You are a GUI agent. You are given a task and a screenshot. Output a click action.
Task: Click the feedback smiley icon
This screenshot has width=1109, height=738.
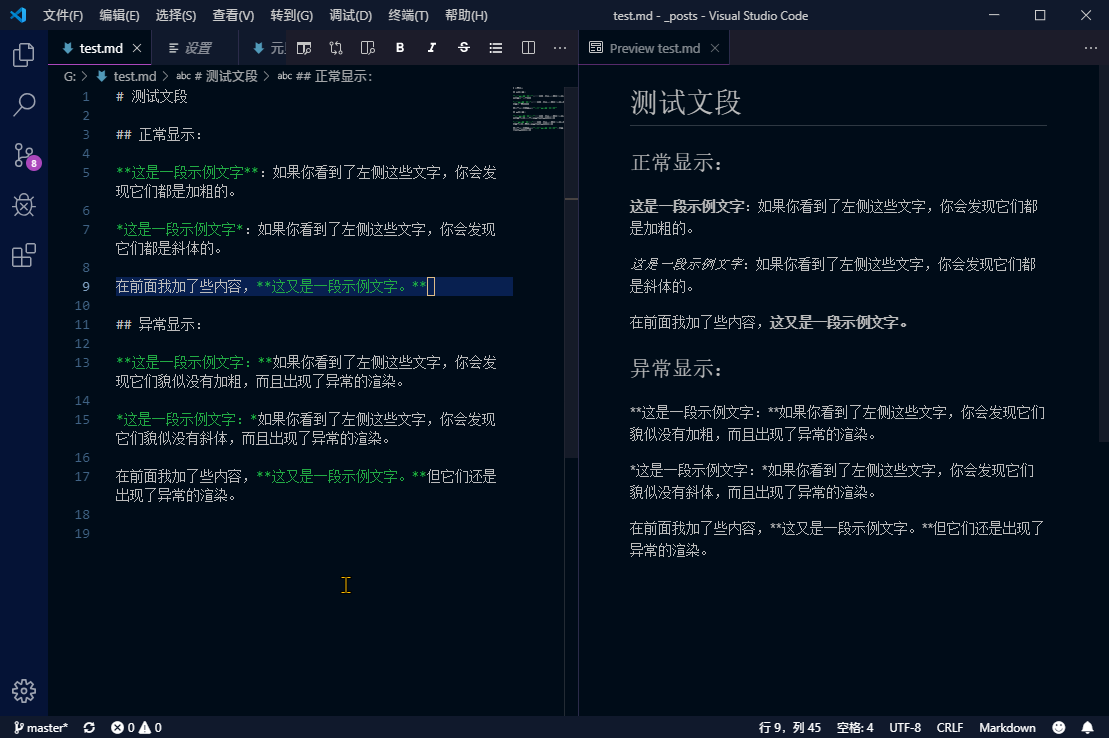[1059, 727]
